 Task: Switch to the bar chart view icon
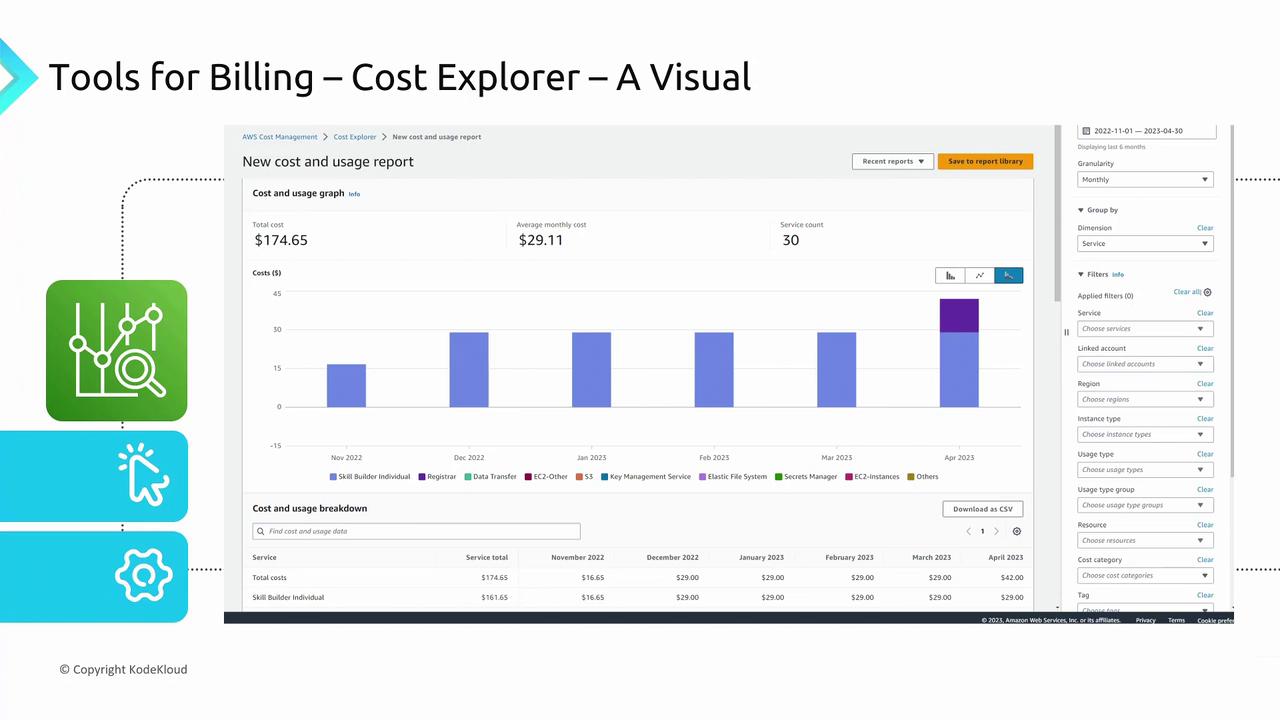tap(950, 275)
